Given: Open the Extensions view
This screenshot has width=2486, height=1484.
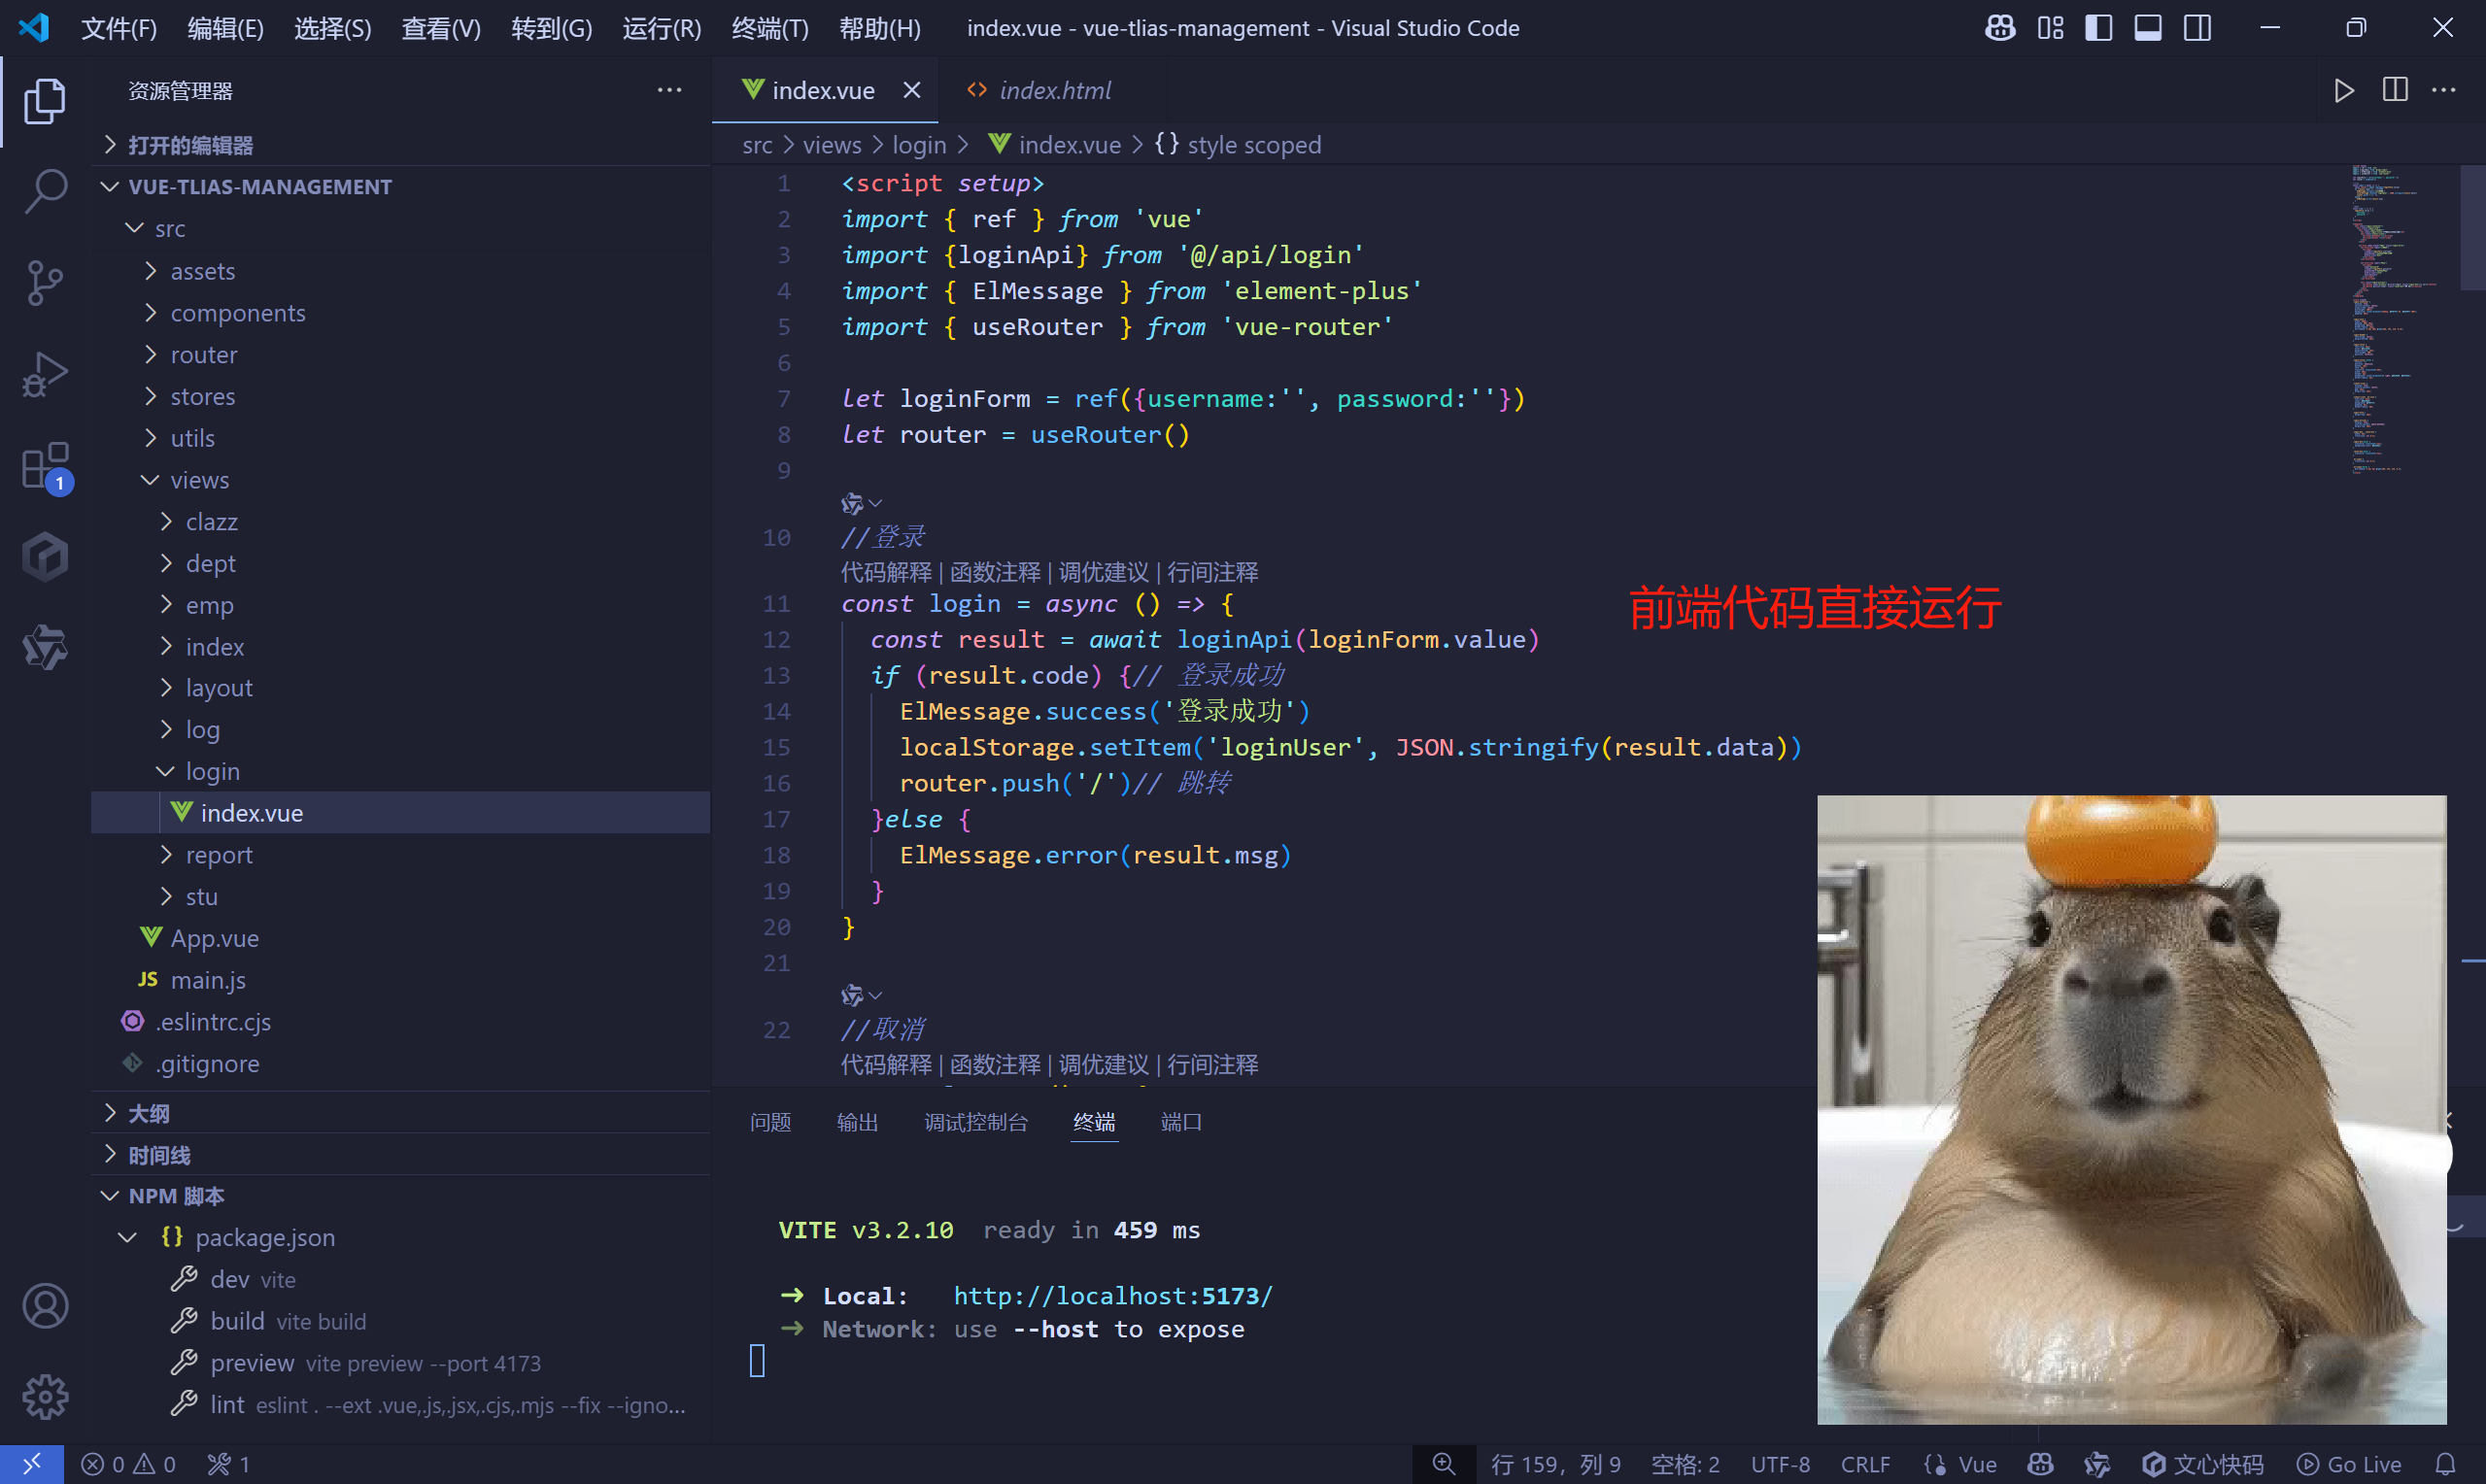Looking at the screenshot, I should [x=45, y=467].
